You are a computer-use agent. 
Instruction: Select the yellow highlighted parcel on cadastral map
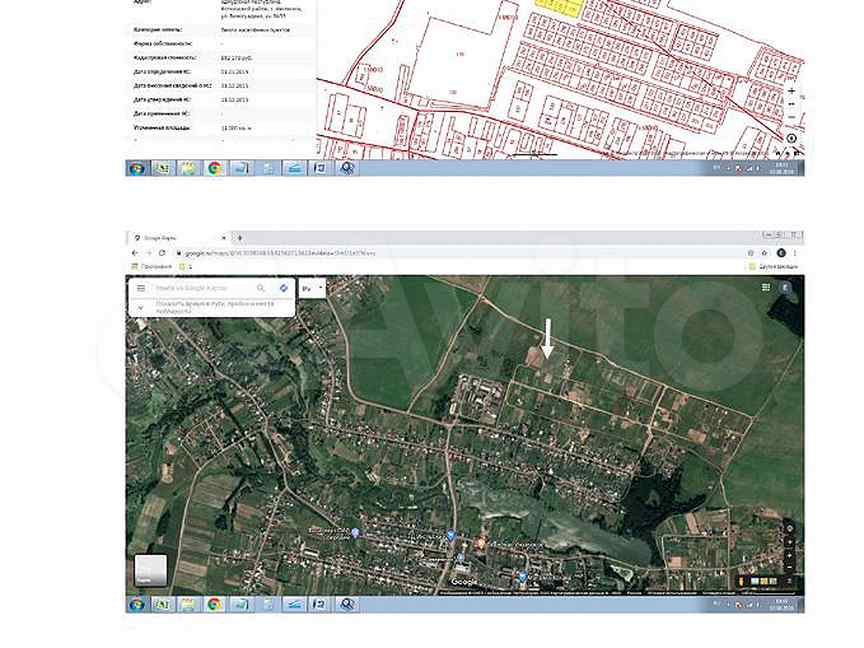(x=559, y=9)
